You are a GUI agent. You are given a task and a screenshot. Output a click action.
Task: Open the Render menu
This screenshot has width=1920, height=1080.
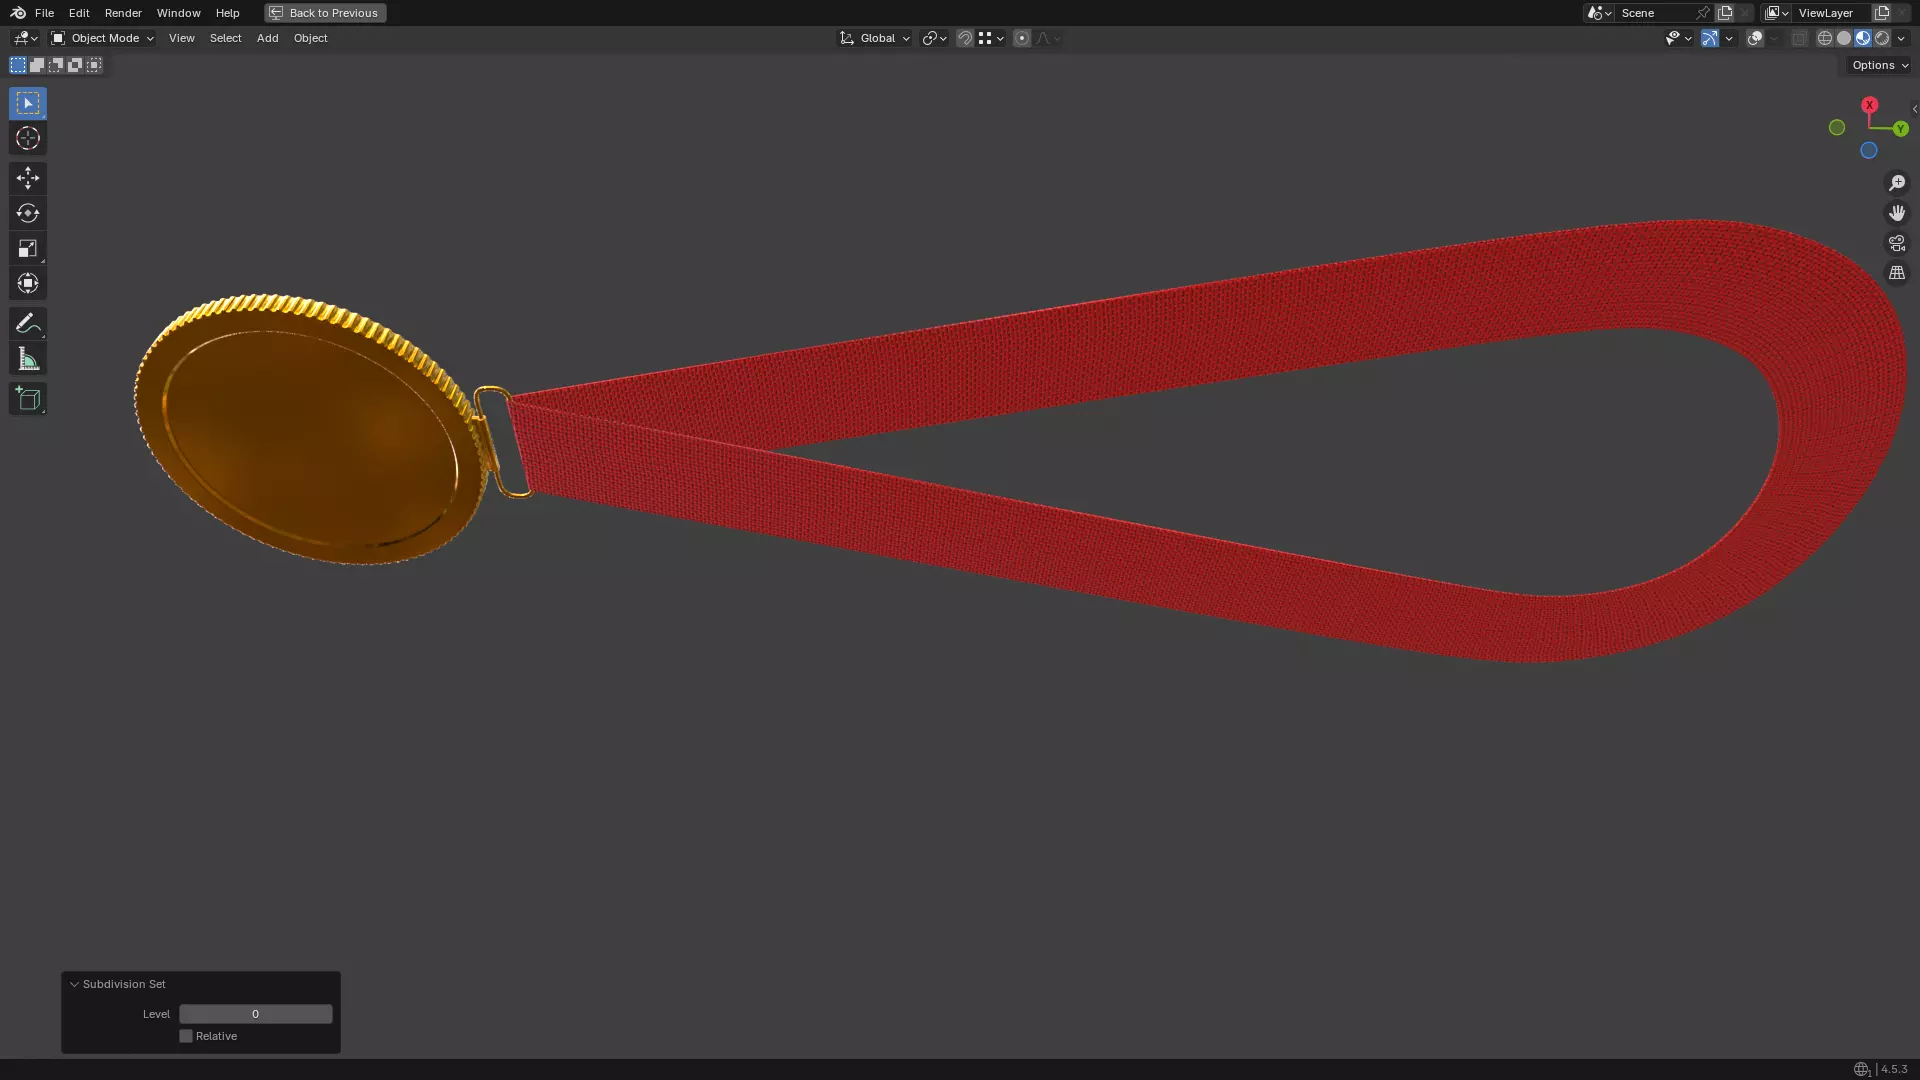pos(123,13)
